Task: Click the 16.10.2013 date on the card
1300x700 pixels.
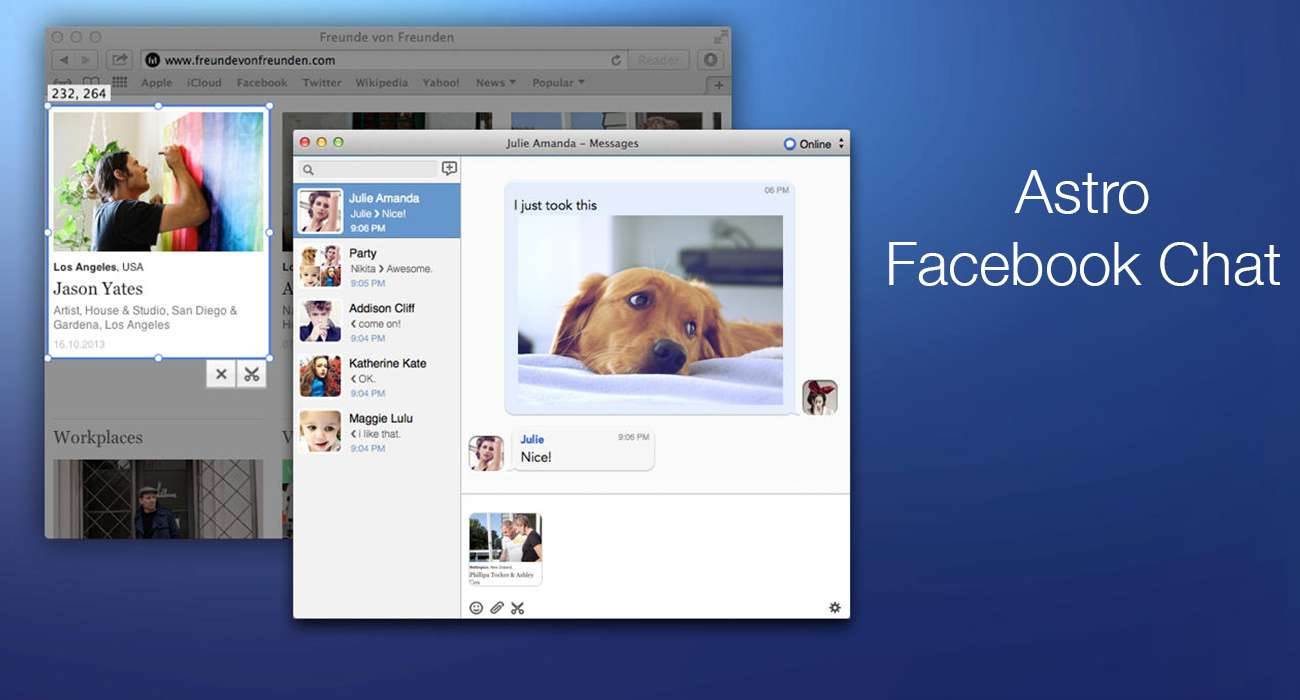Action: point(78,344)
